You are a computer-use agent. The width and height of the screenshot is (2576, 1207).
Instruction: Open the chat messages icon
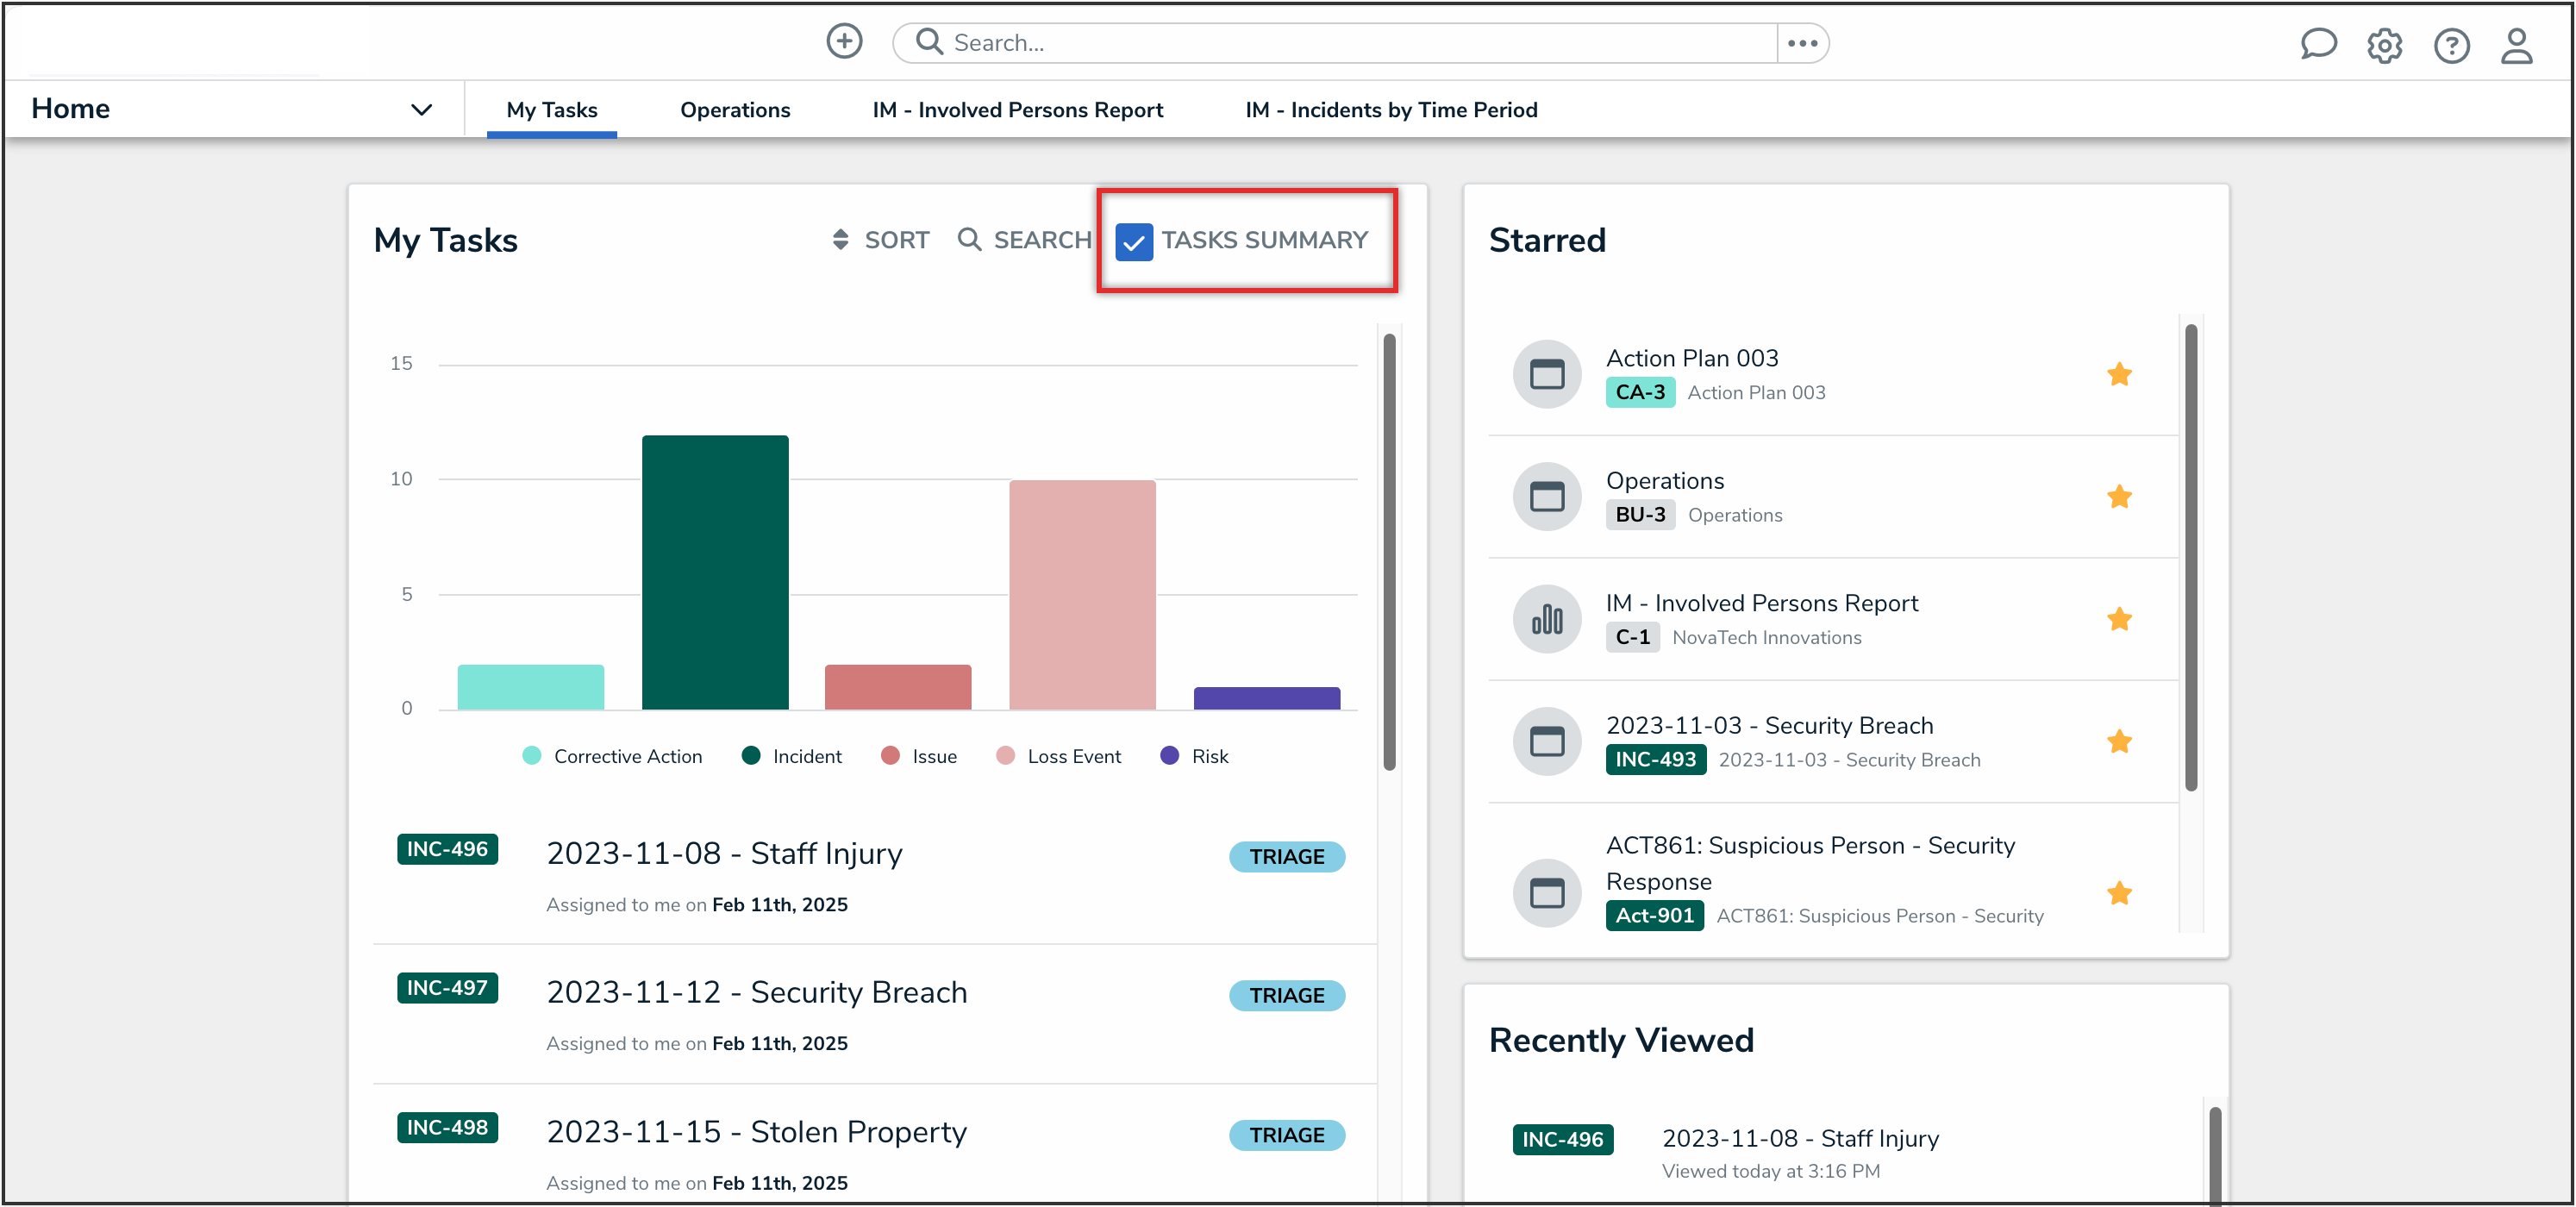[2317, 44]
